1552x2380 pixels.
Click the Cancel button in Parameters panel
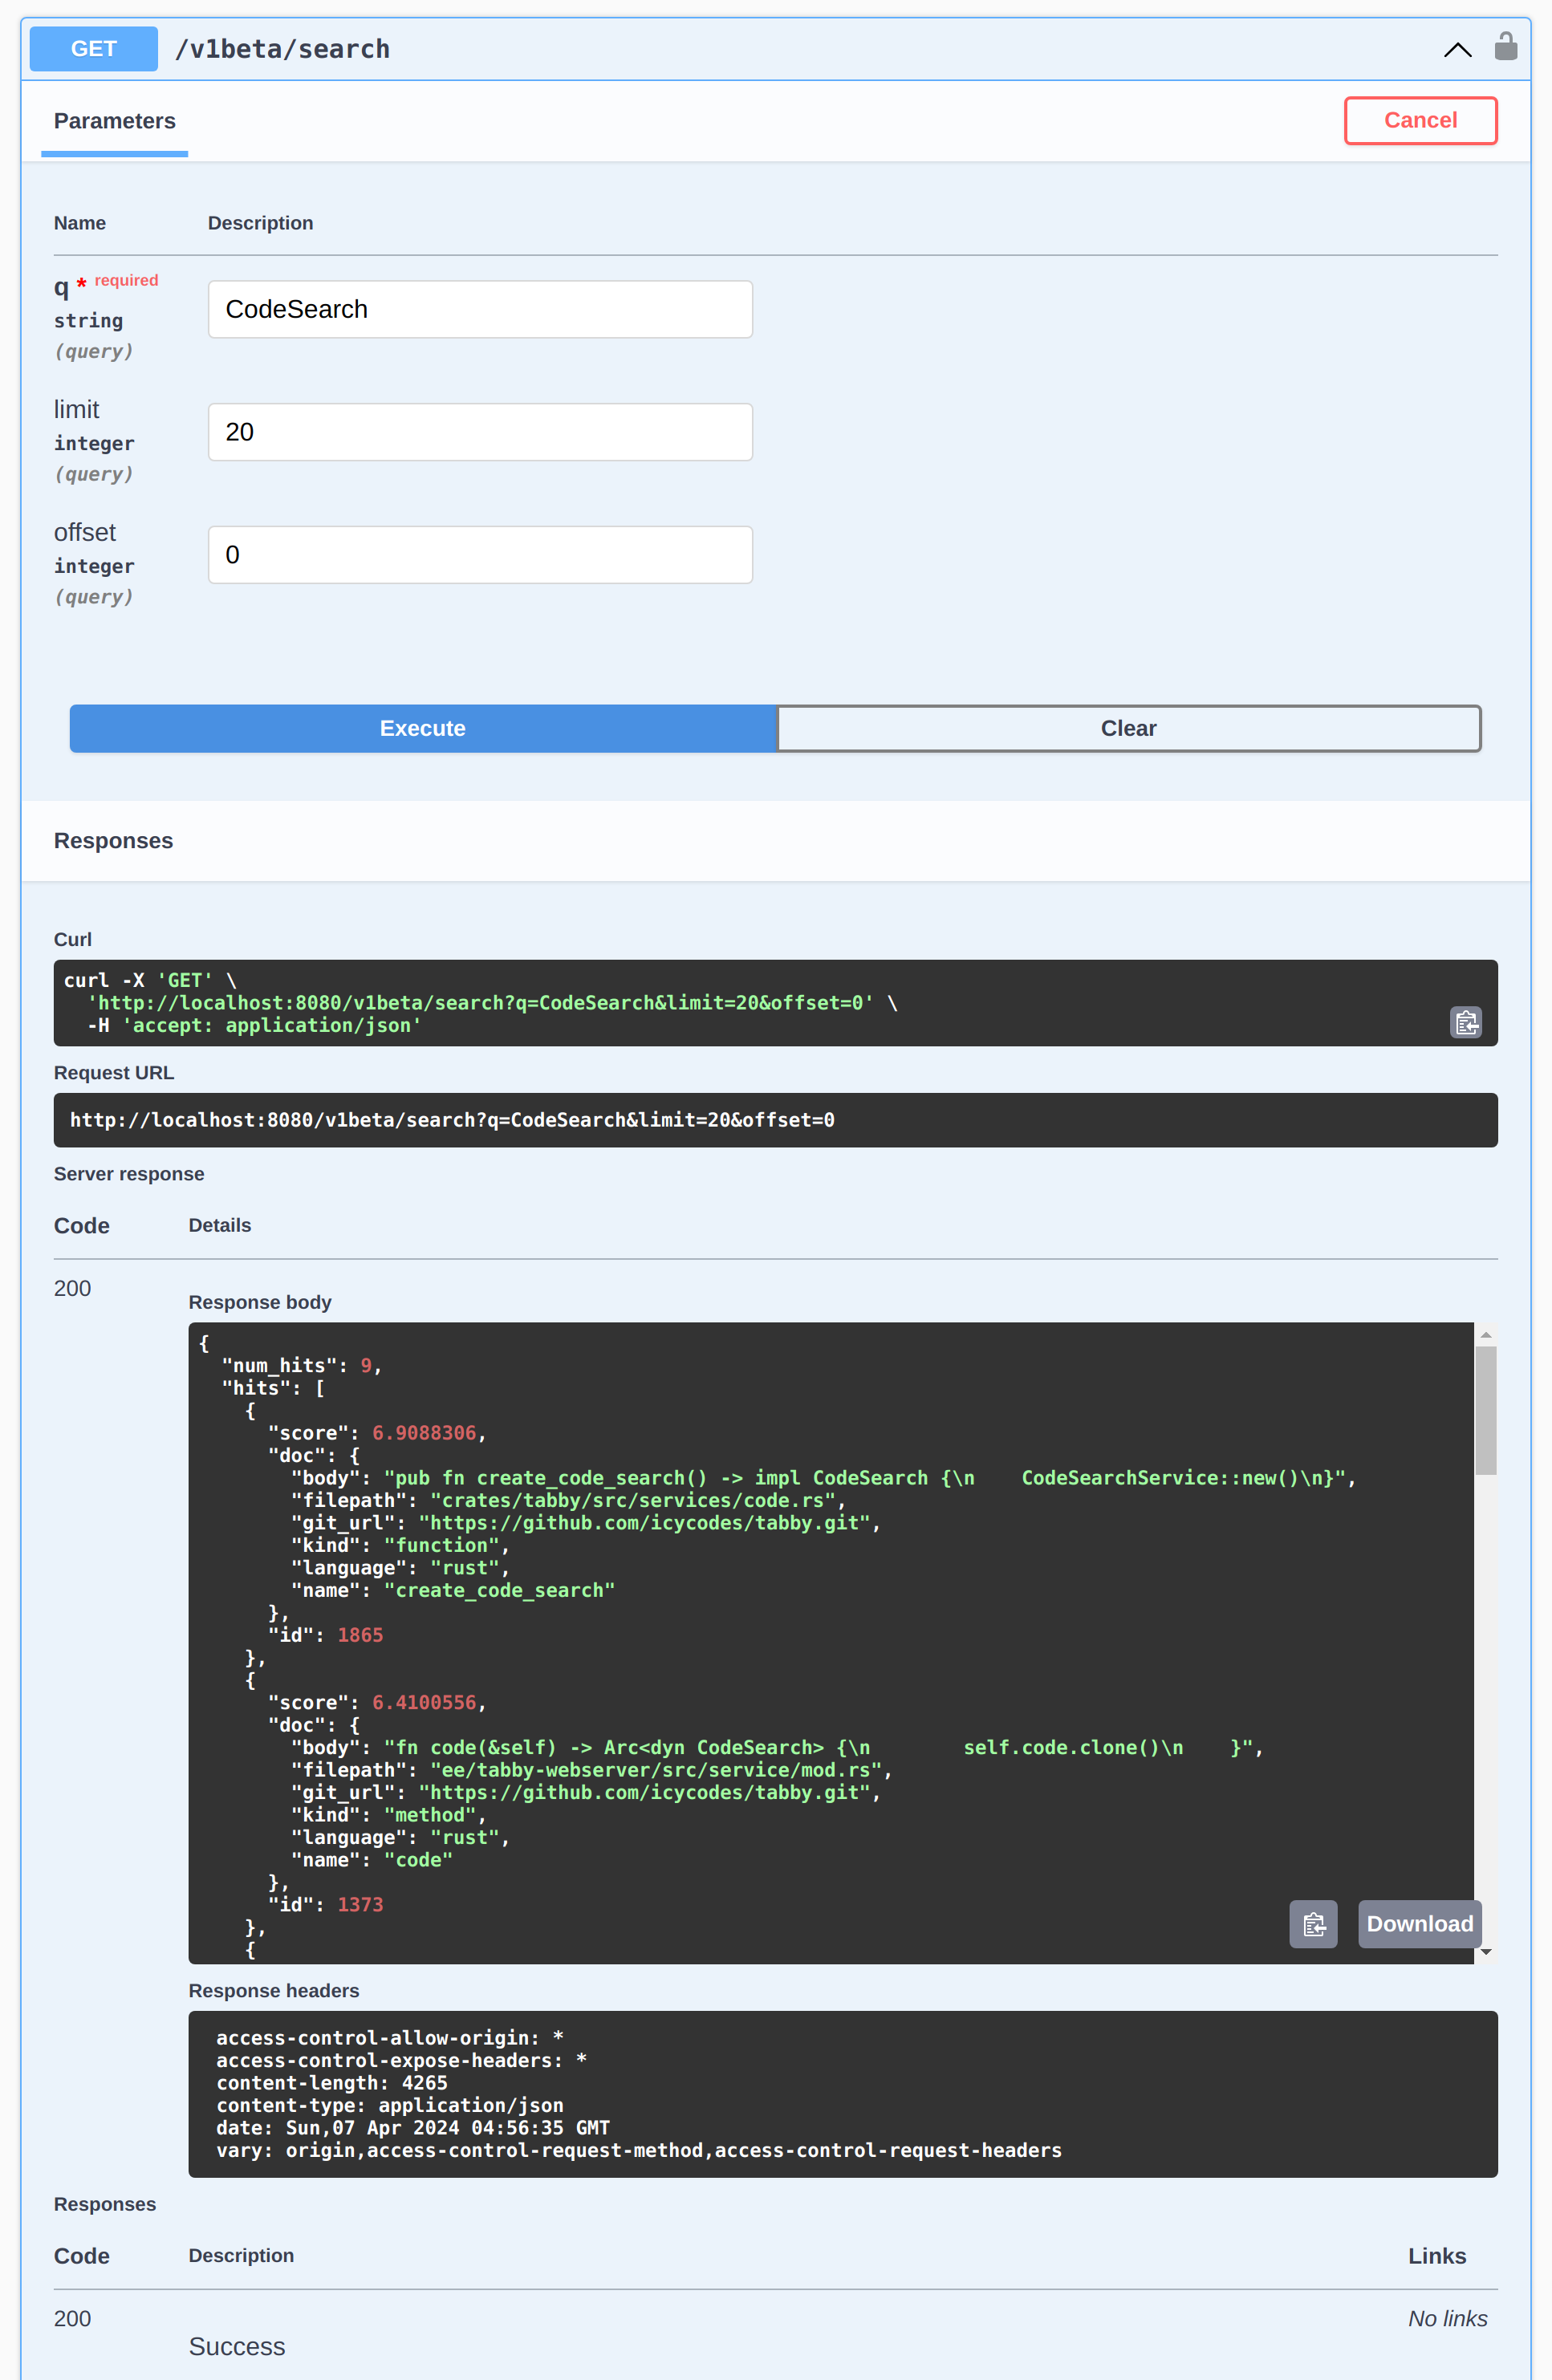1420,120
